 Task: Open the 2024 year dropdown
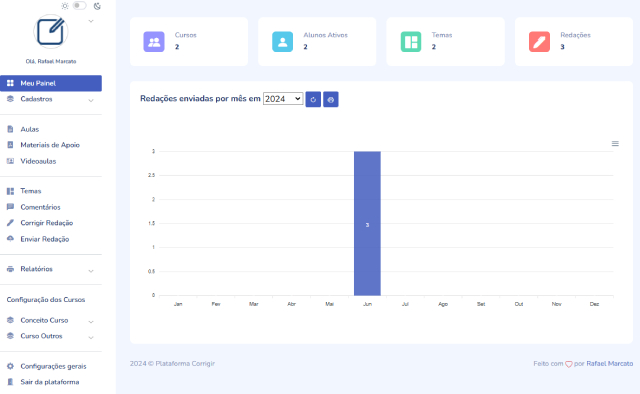tap(283, 99)
